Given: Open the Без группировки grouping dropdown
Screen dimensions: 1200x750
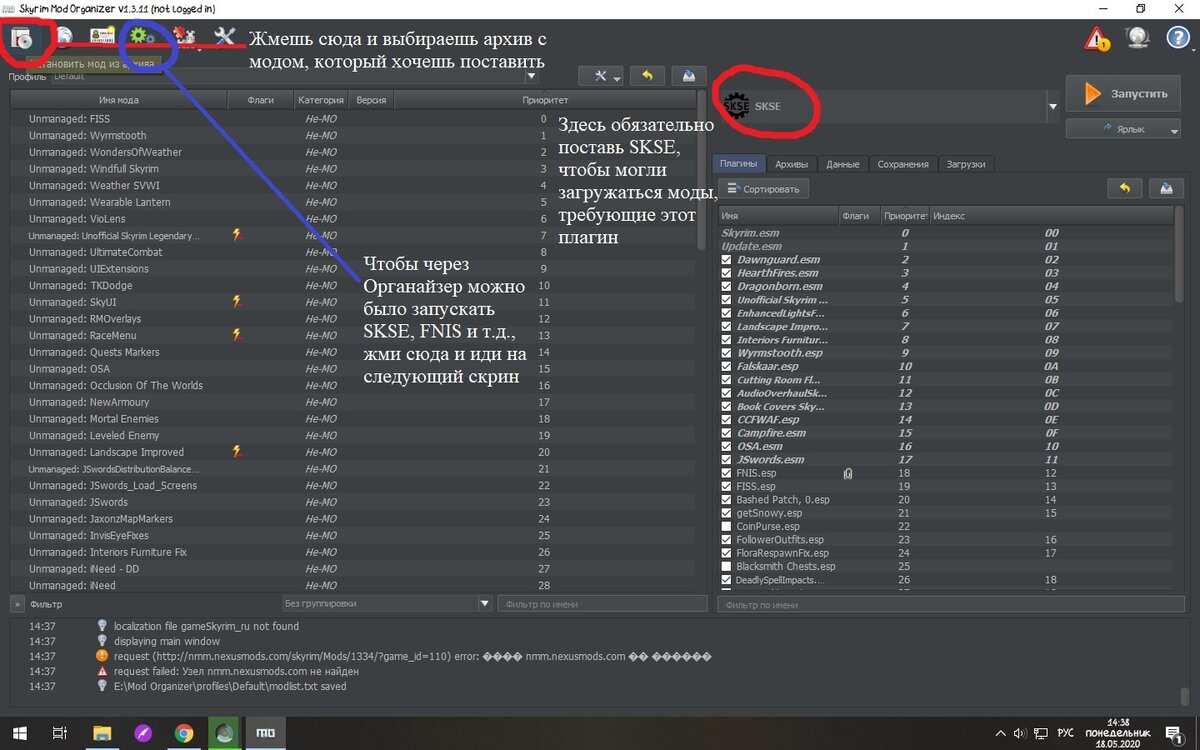Looking at the screenshot, I should coord(387,604).
